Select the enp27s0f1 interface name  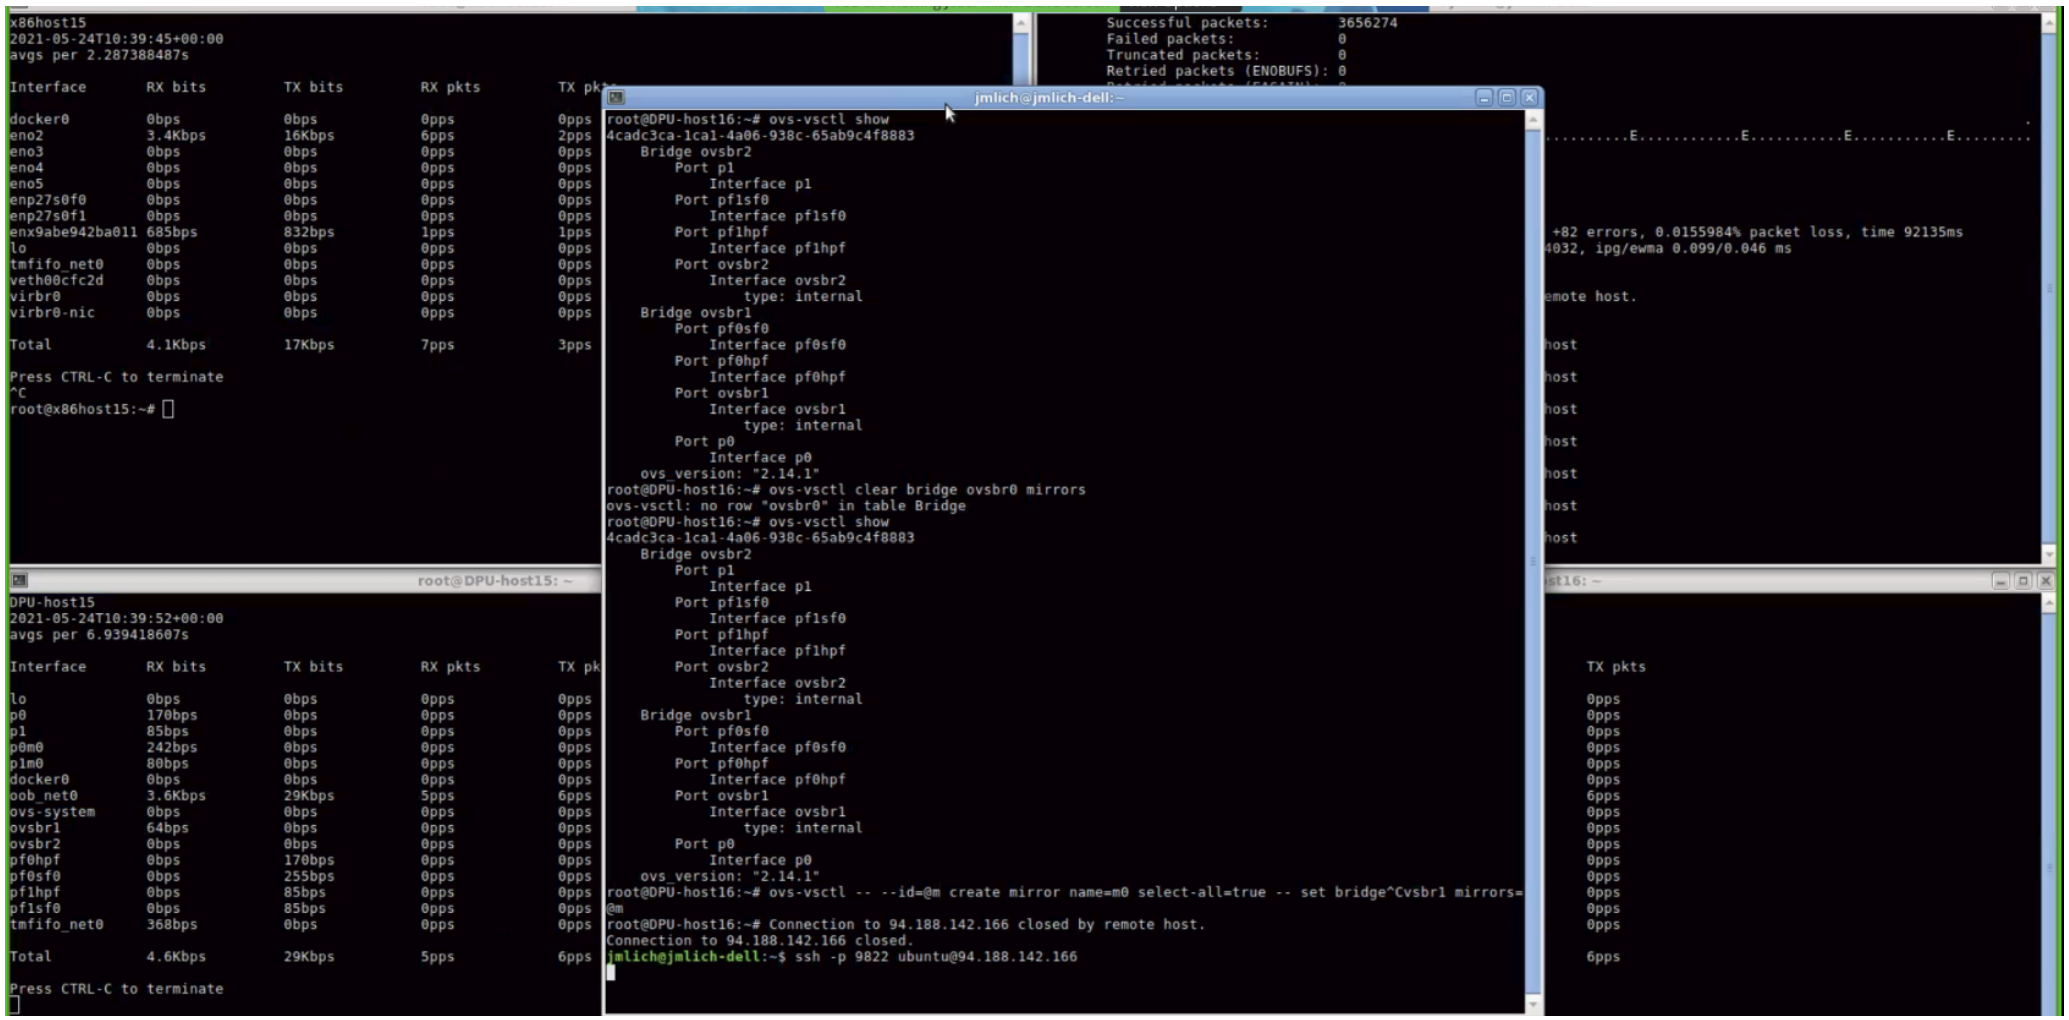coord(48,216)
